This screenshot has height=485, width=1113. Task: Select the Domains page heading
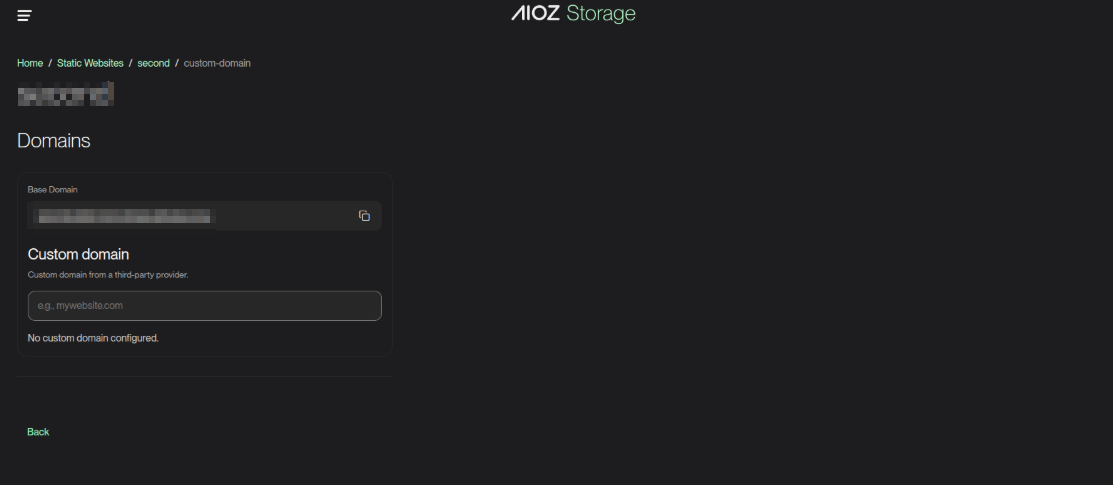54,141
